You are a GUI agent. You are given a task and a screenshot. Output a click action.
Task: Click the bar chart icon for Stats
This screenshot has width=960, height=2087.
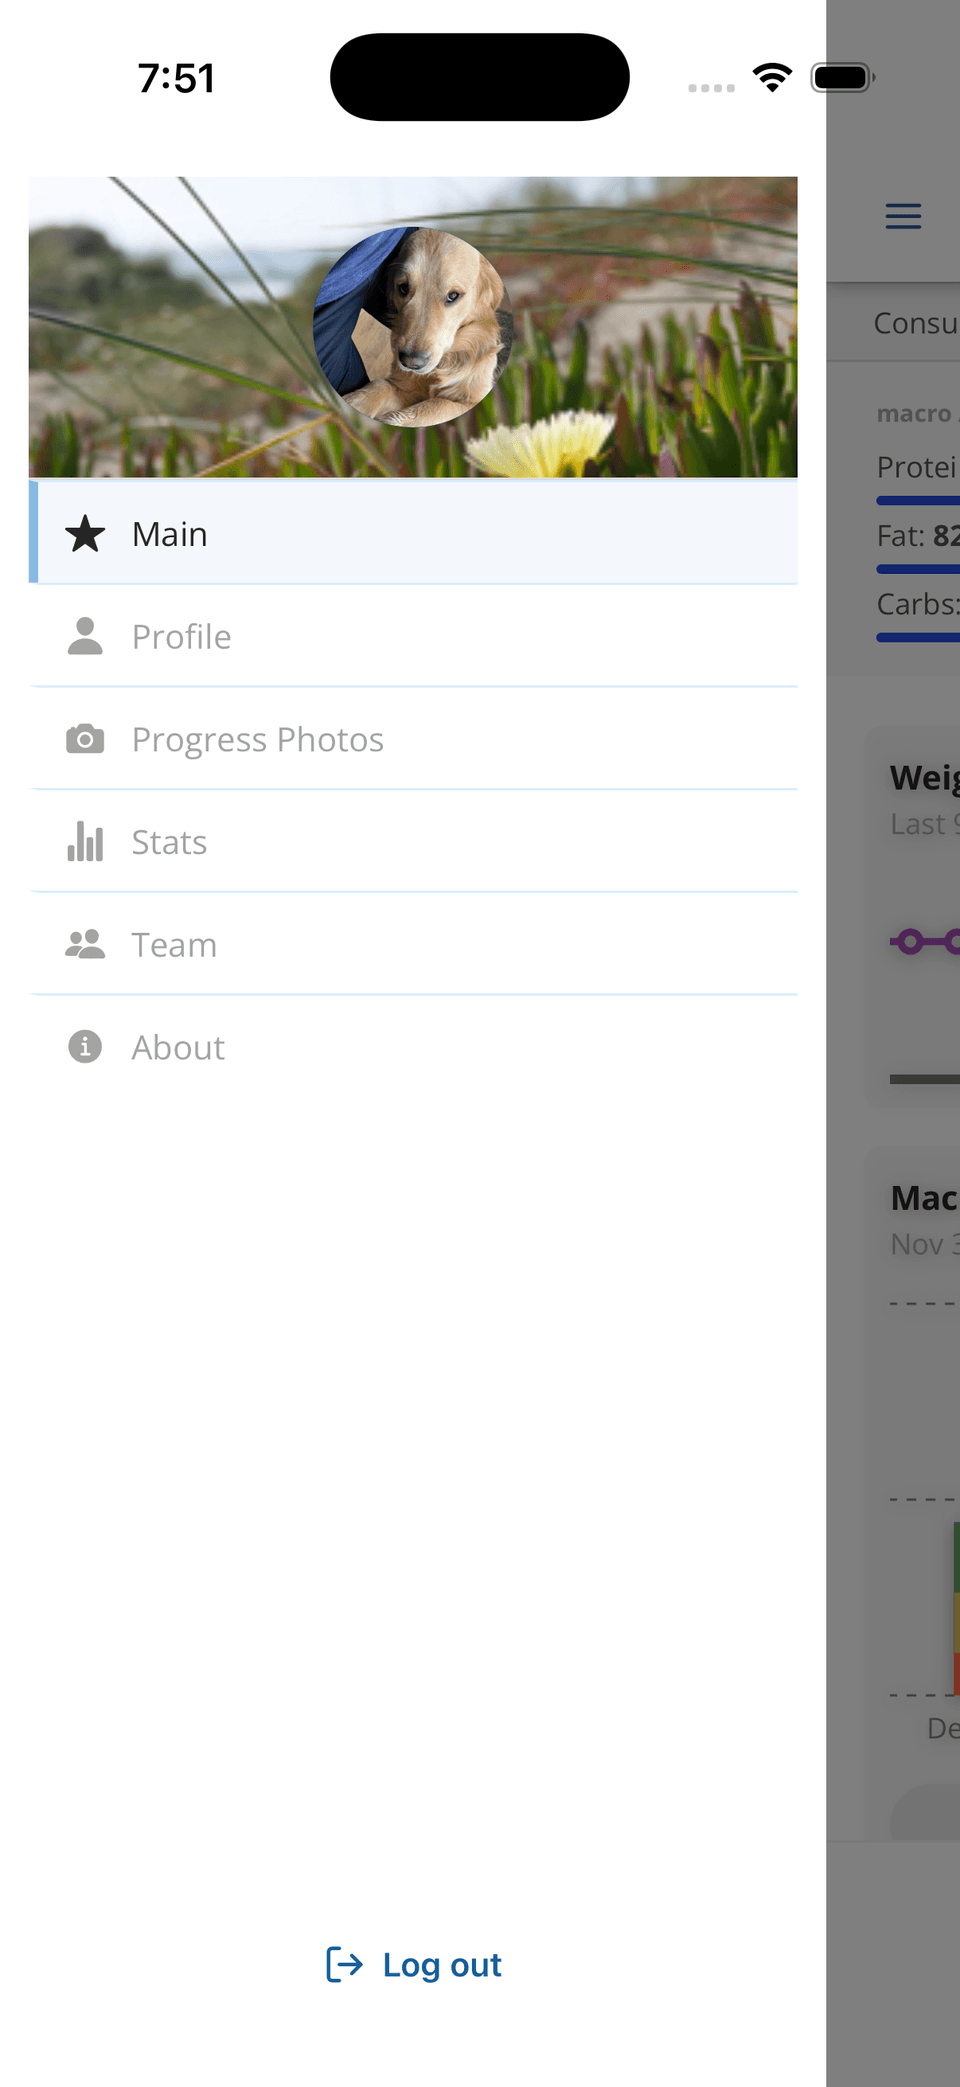click(85, 842)
